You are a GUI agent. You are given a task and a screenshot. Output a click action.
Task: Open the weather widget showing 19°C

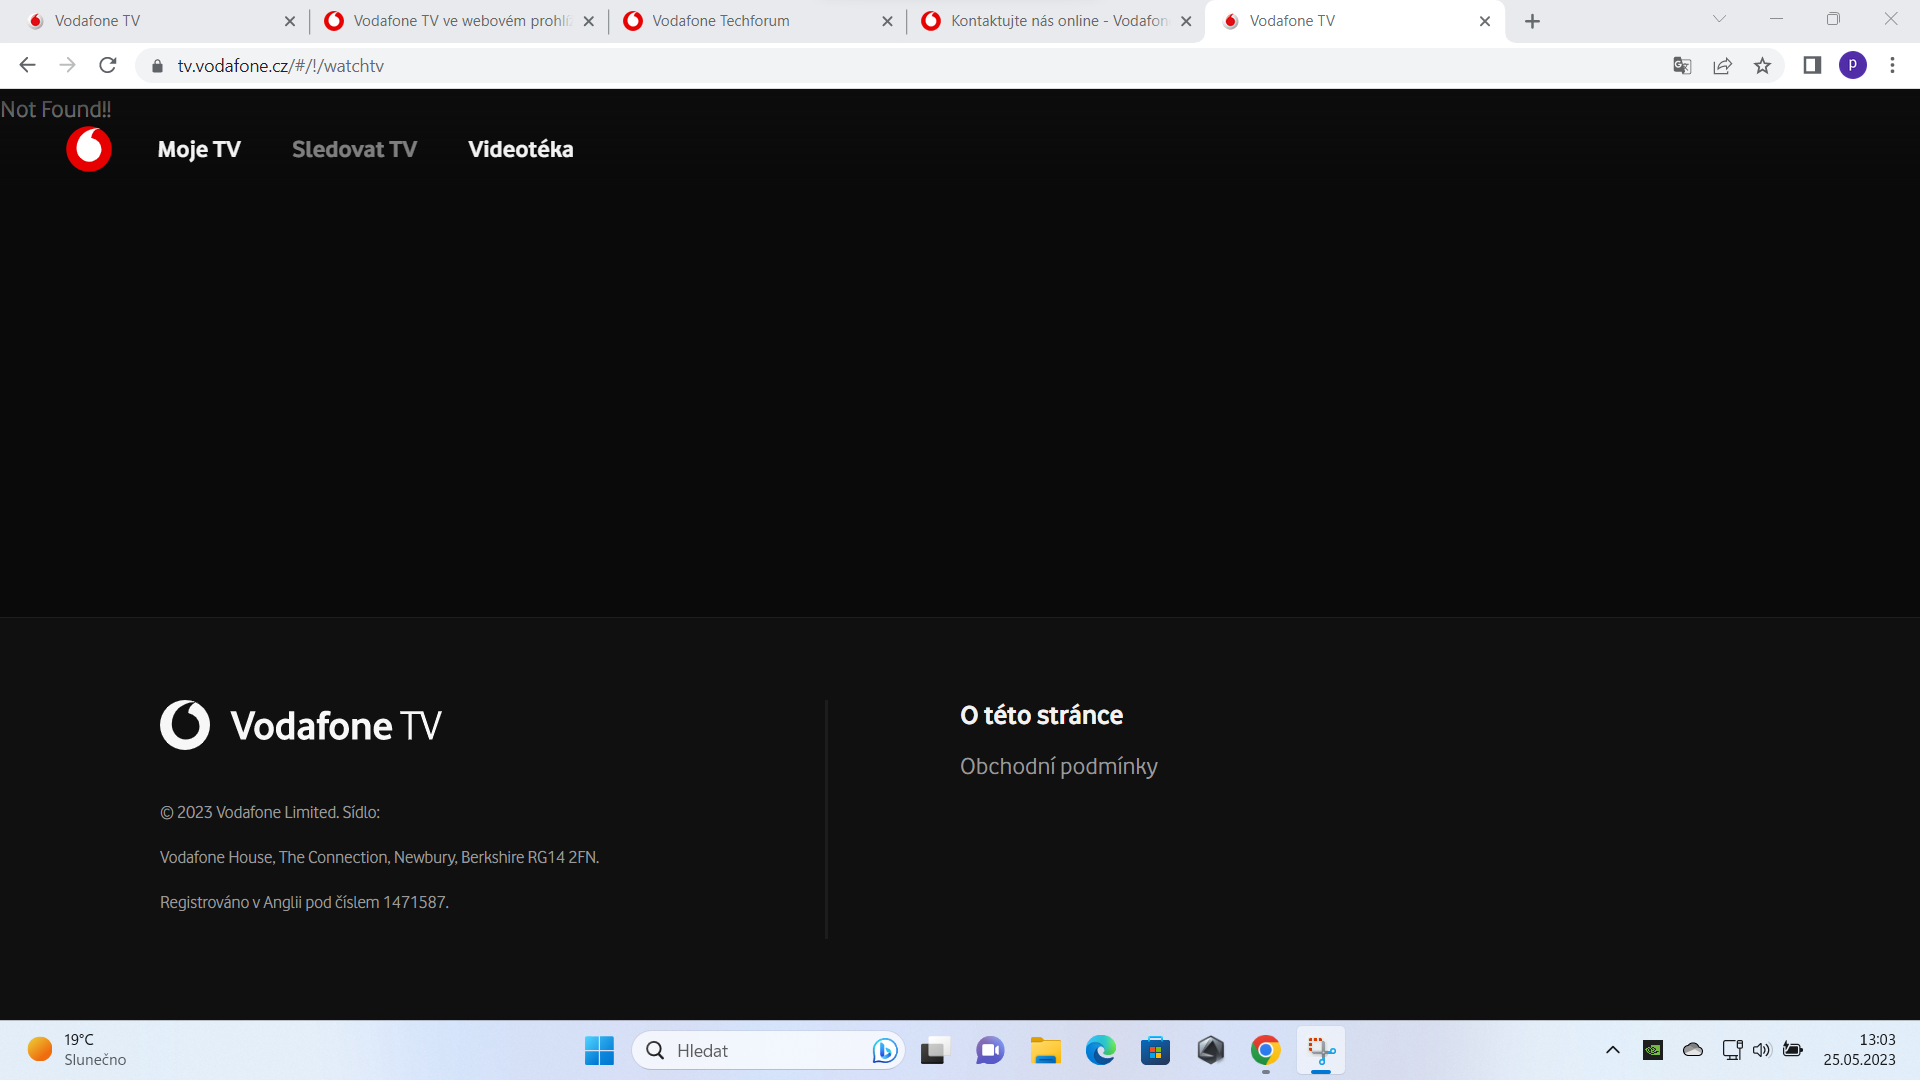78,1050
